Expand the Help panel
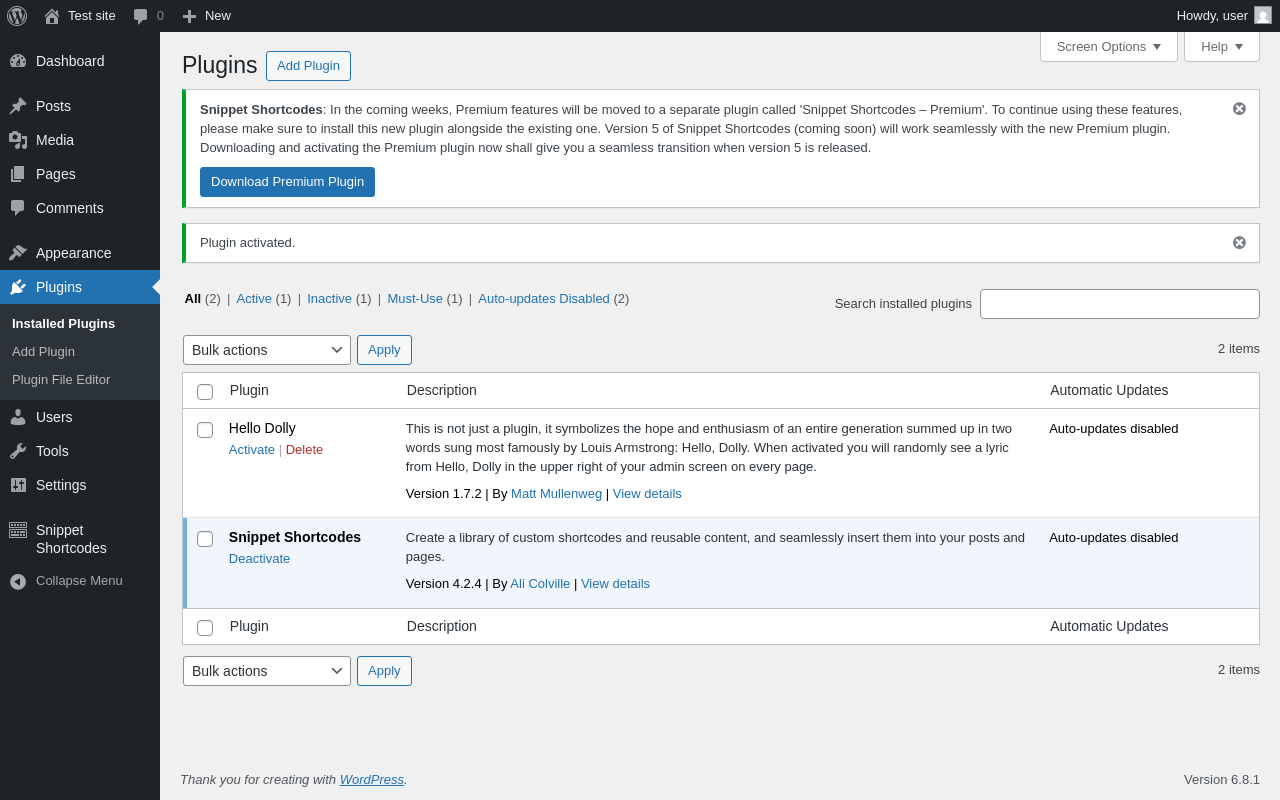The image size is (1280, 800). point(1222,46)
